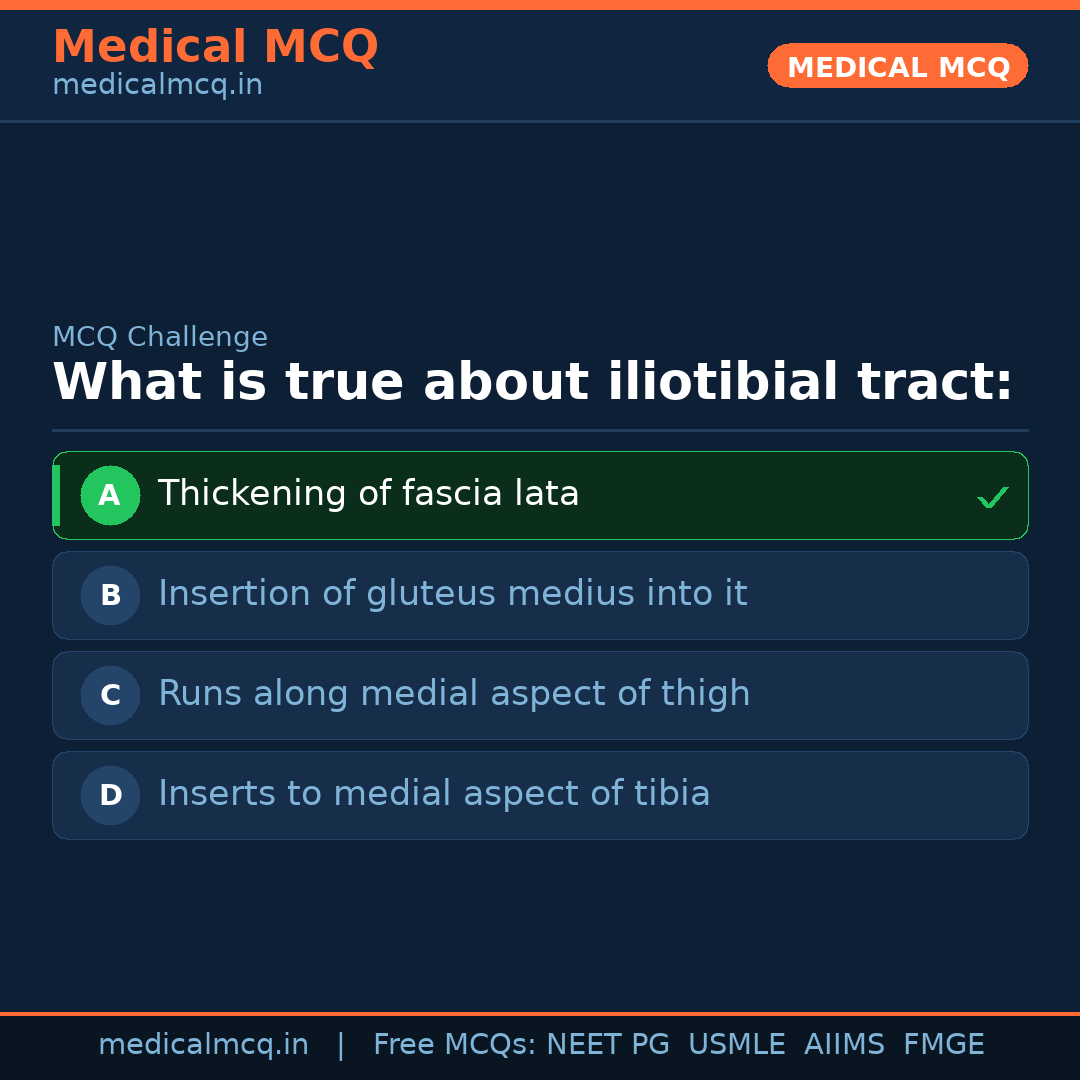Click USMLE in the footer
1080x1080 pixels.
pos(736,1045)
